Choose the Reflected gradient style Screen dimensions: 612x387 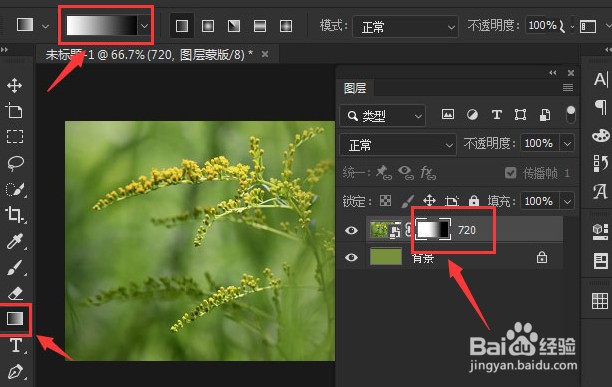coord(260,26)
